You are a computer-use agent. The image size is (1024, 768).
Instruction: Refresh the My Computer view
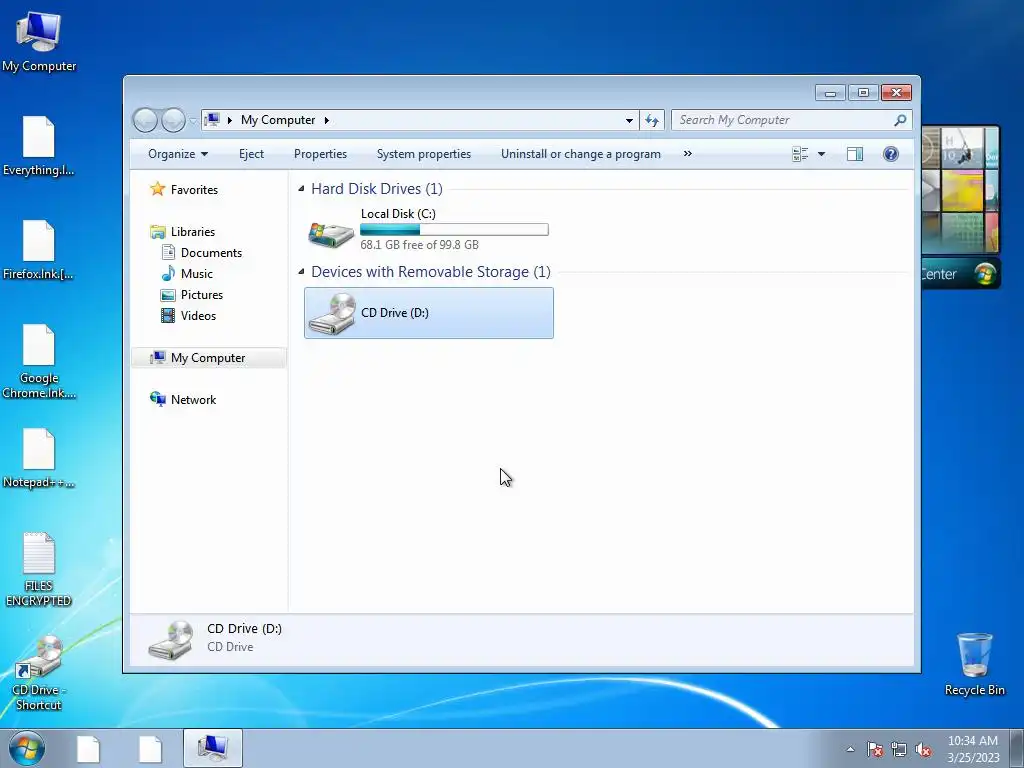652,120
